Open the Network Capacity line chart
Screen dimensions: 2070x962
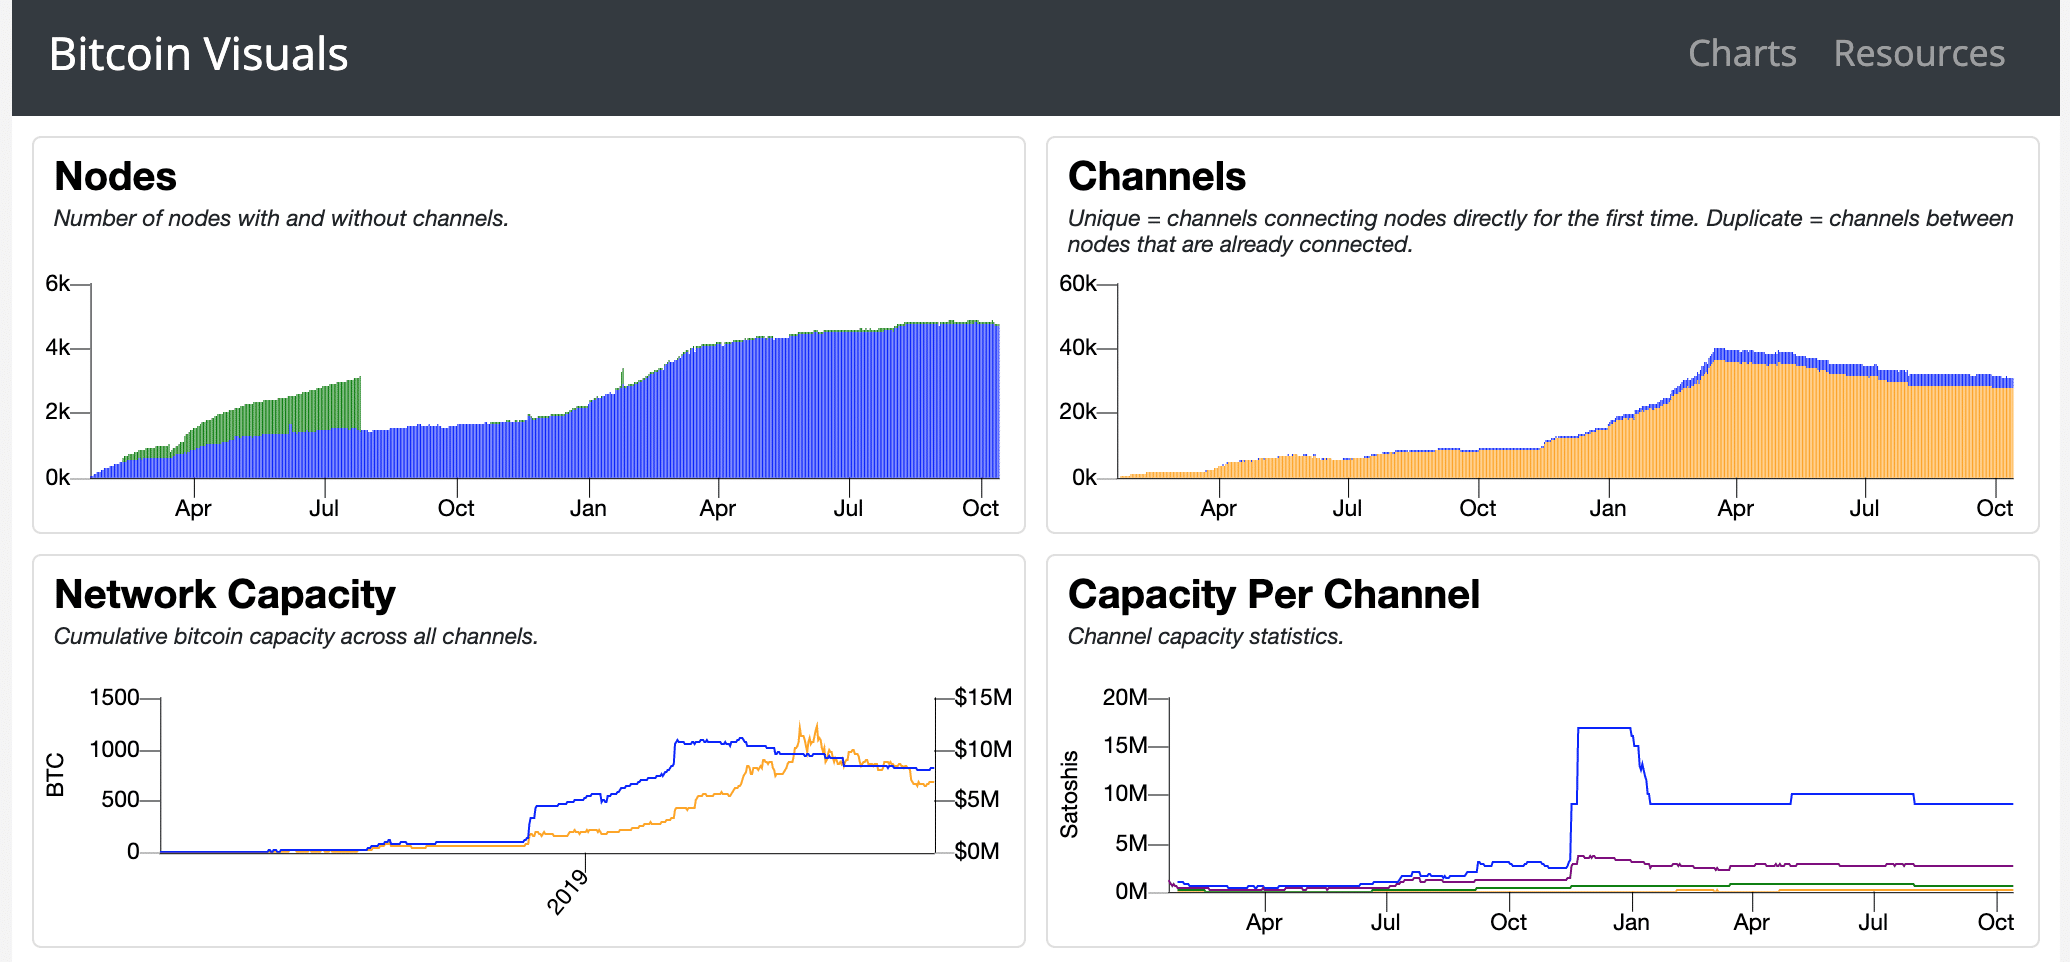point(528,800)
